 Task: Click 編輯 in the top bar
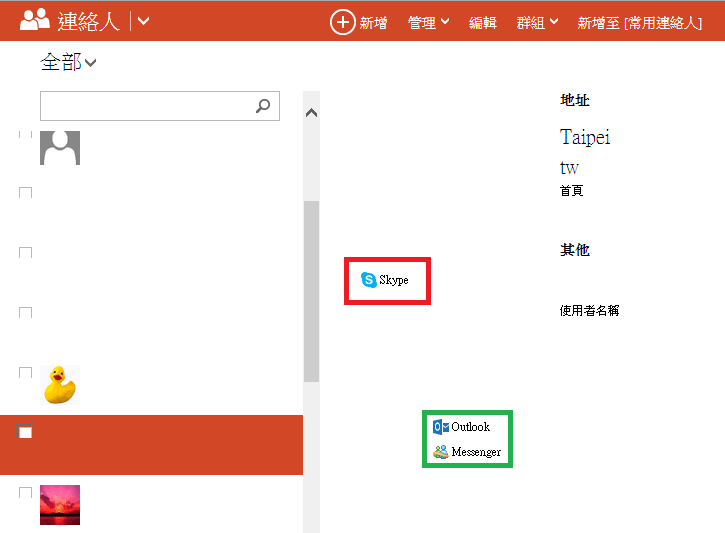click(x=482, y=23)
